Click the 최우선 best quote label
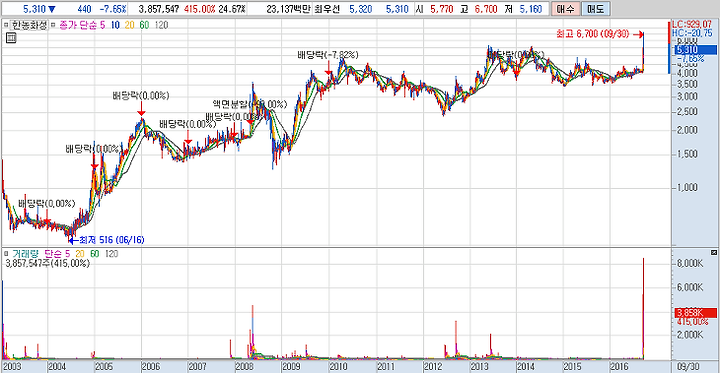The image size is (720, 373). [x=326, y=9]
